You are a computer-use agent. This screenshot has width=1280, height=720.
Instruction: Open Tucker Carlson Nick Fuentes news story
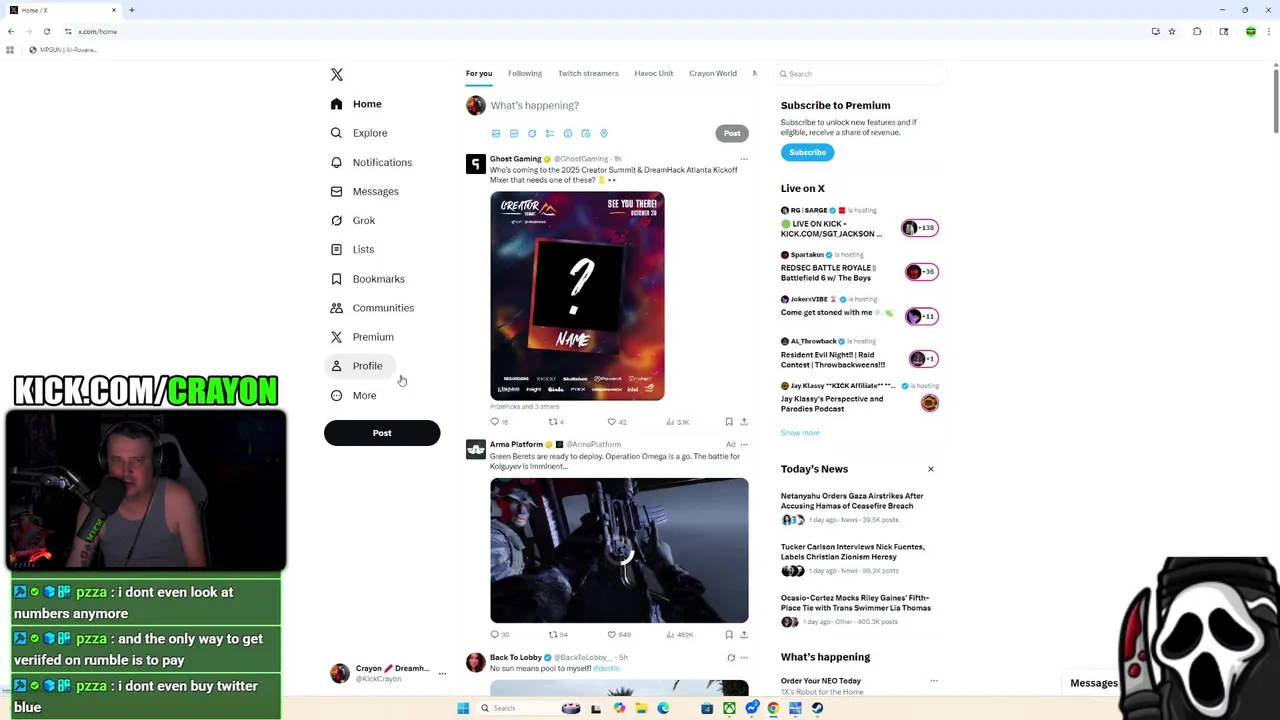point(860,558)
